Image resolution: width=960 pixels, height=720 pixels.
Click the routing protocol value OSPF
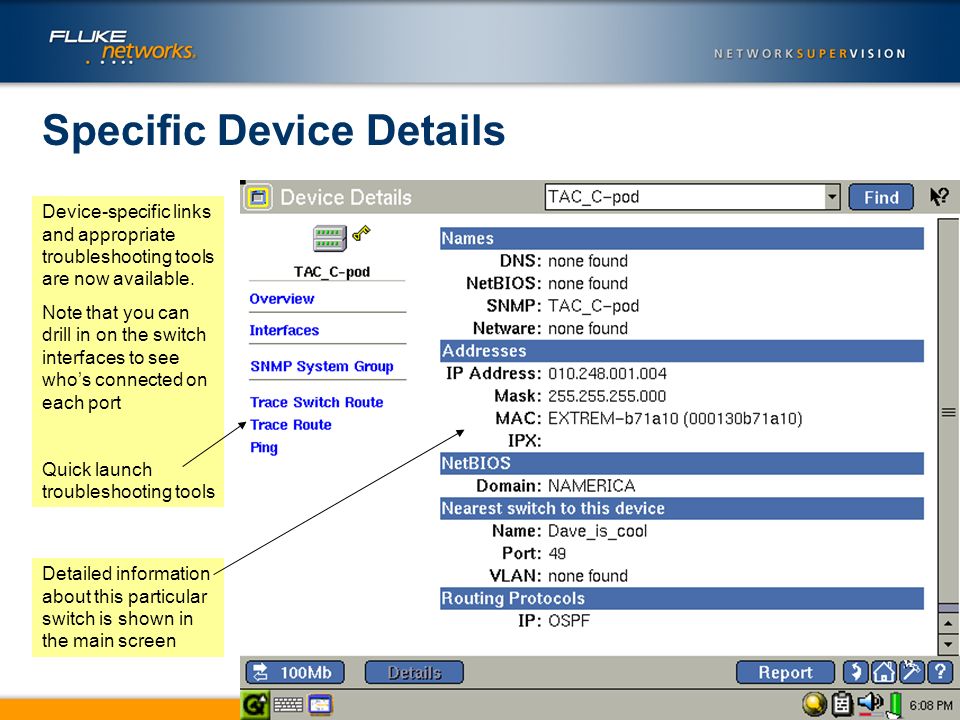point(569,621)
